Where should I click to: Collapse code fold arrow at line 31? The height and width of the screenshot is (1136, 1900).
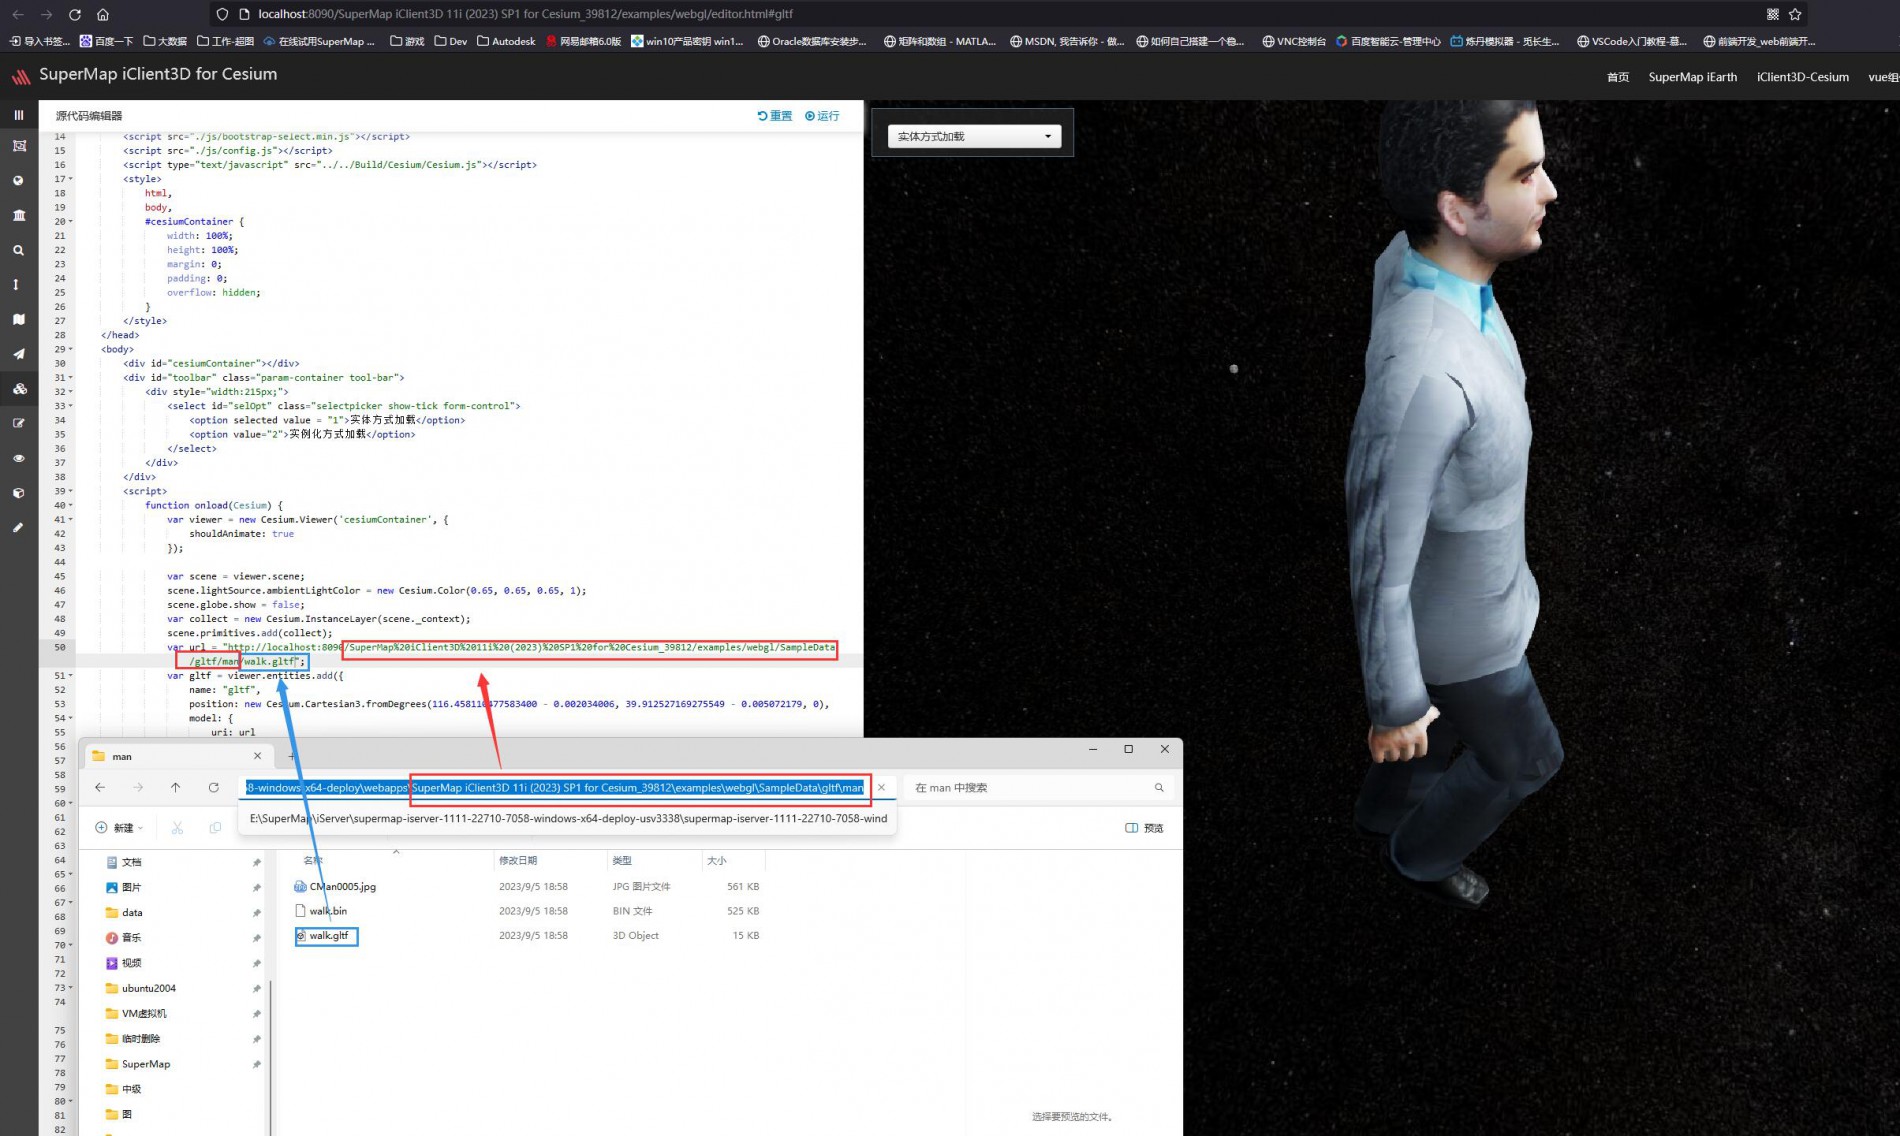tap(70, 378)
